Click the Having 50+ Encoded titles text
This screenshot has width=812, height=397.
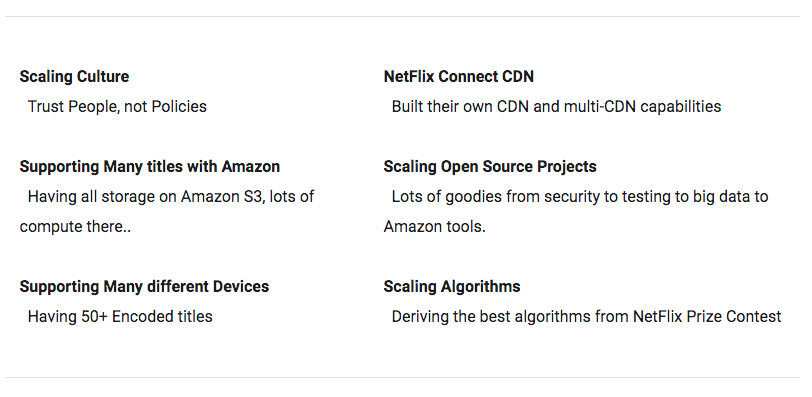pos(120,316)
